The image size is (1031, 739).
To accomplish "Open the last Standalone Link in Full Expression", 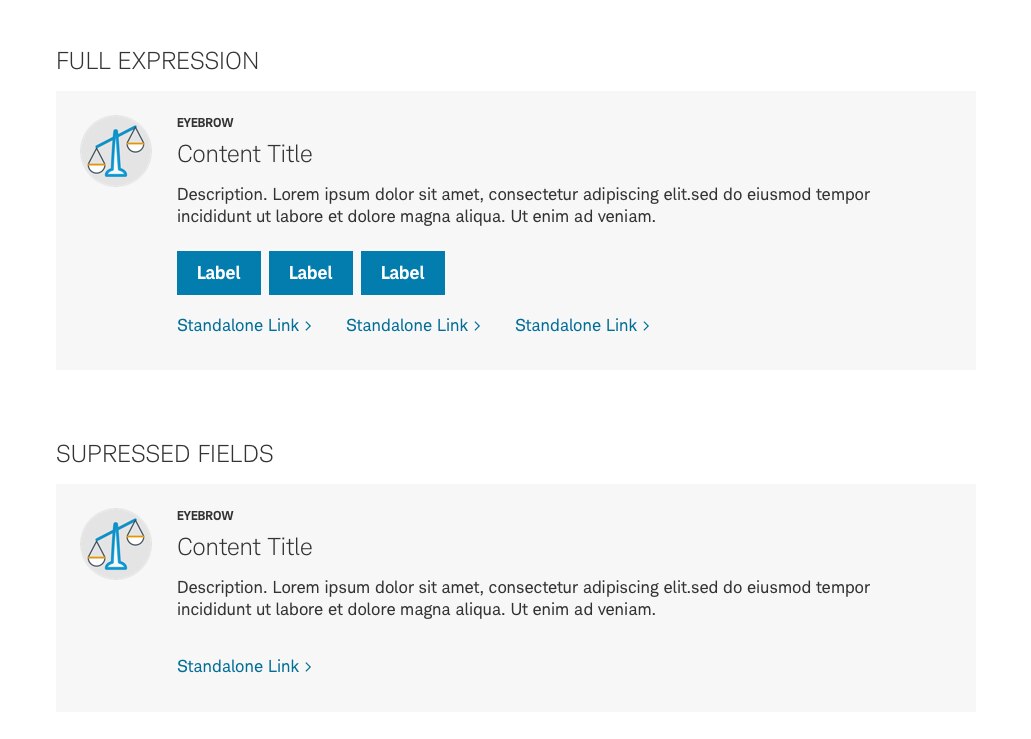I will click(x=582, y=325).
